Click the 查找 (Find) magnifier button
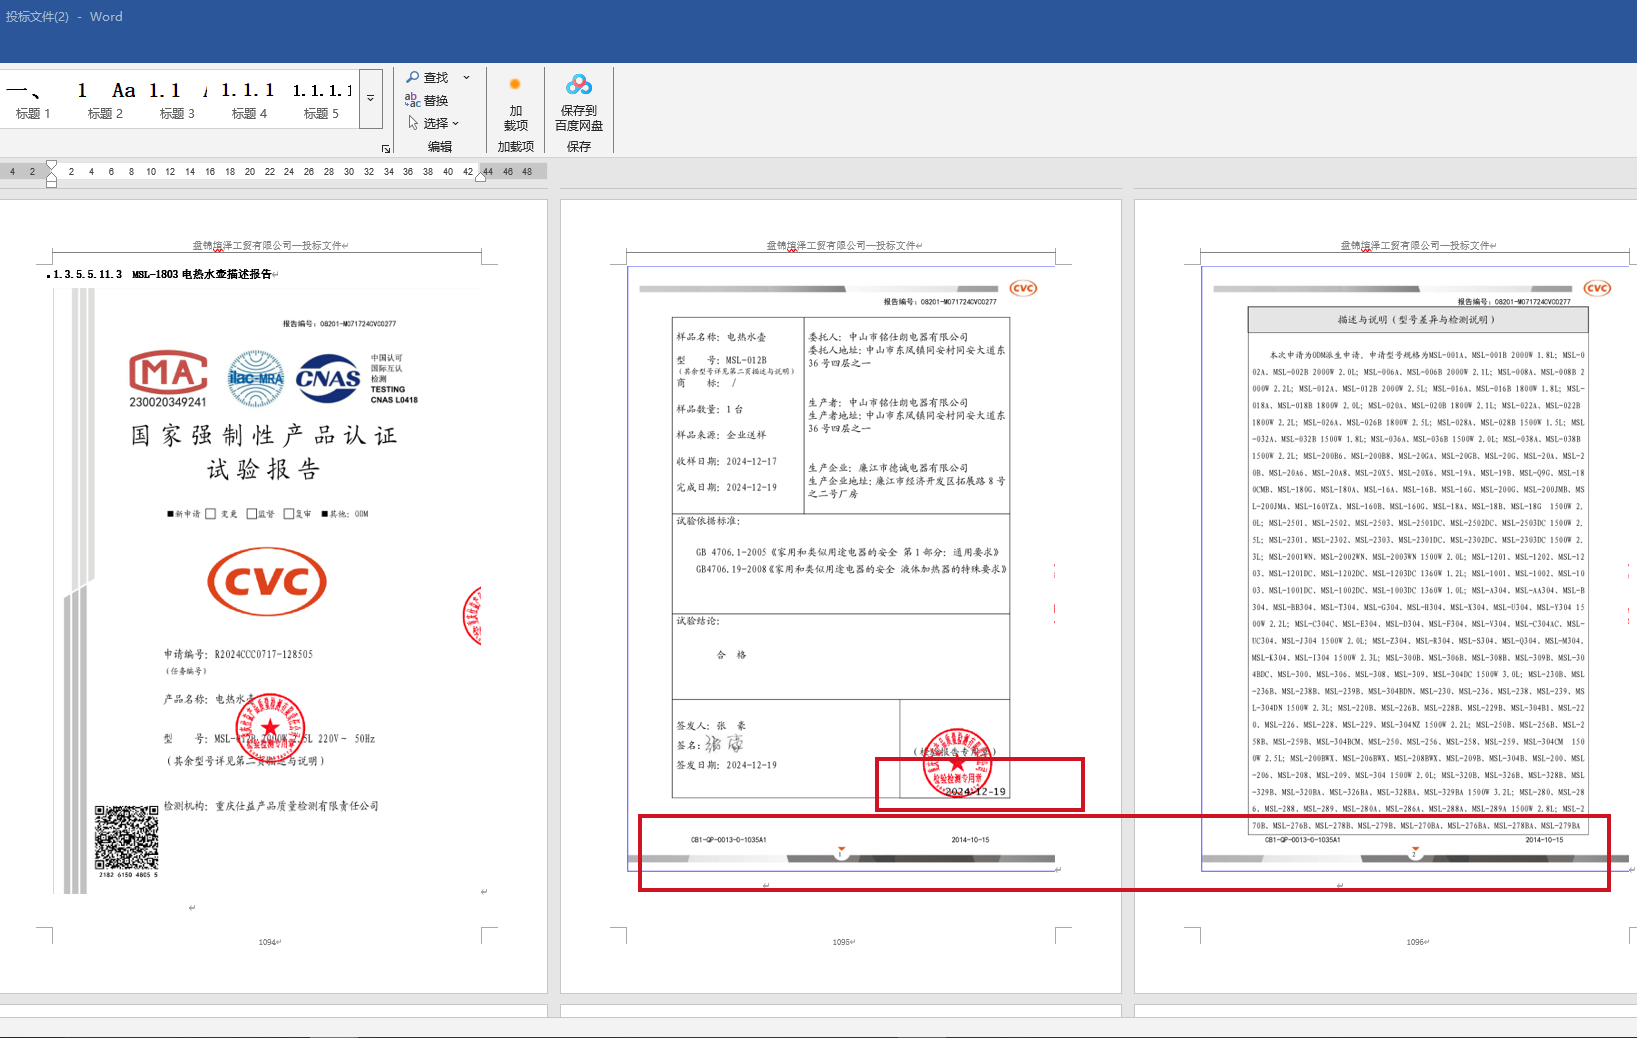The width and height of the screenshot is (1637, 1038). [427, 77]
